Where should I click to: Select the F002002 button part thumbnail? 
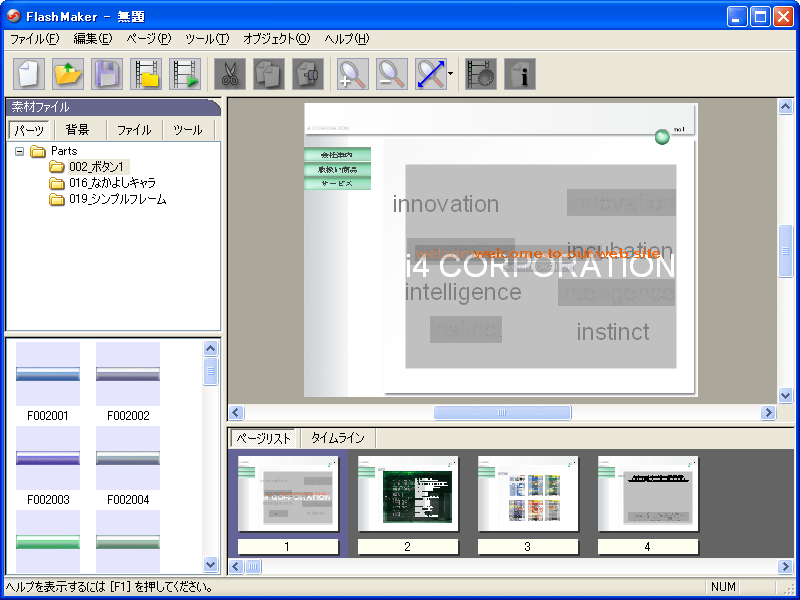[x=128, y=374]
